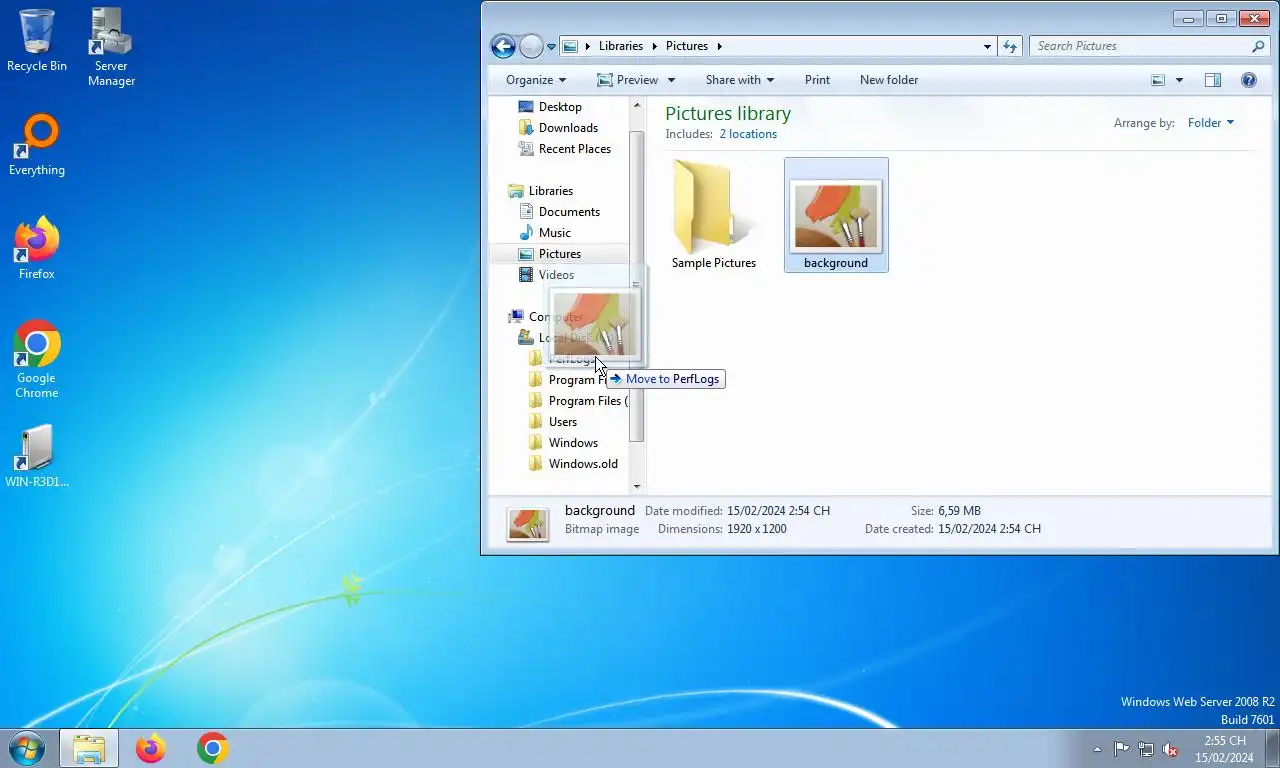Open address bar history dropdown
The height and width of the screenshot is (768, 1280).
coord(987,46)
